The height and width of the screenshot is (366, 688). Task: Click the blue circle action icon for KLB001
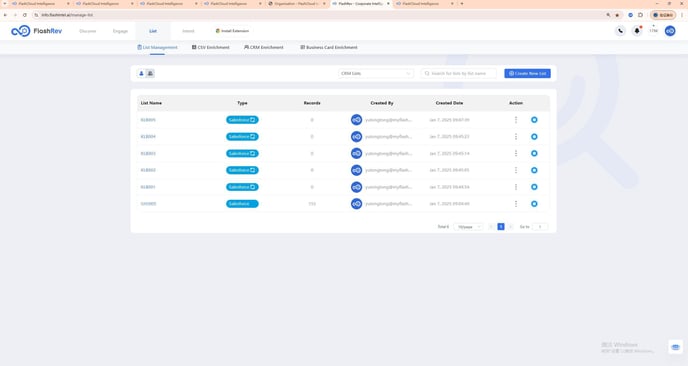click(x=534, y=187)
